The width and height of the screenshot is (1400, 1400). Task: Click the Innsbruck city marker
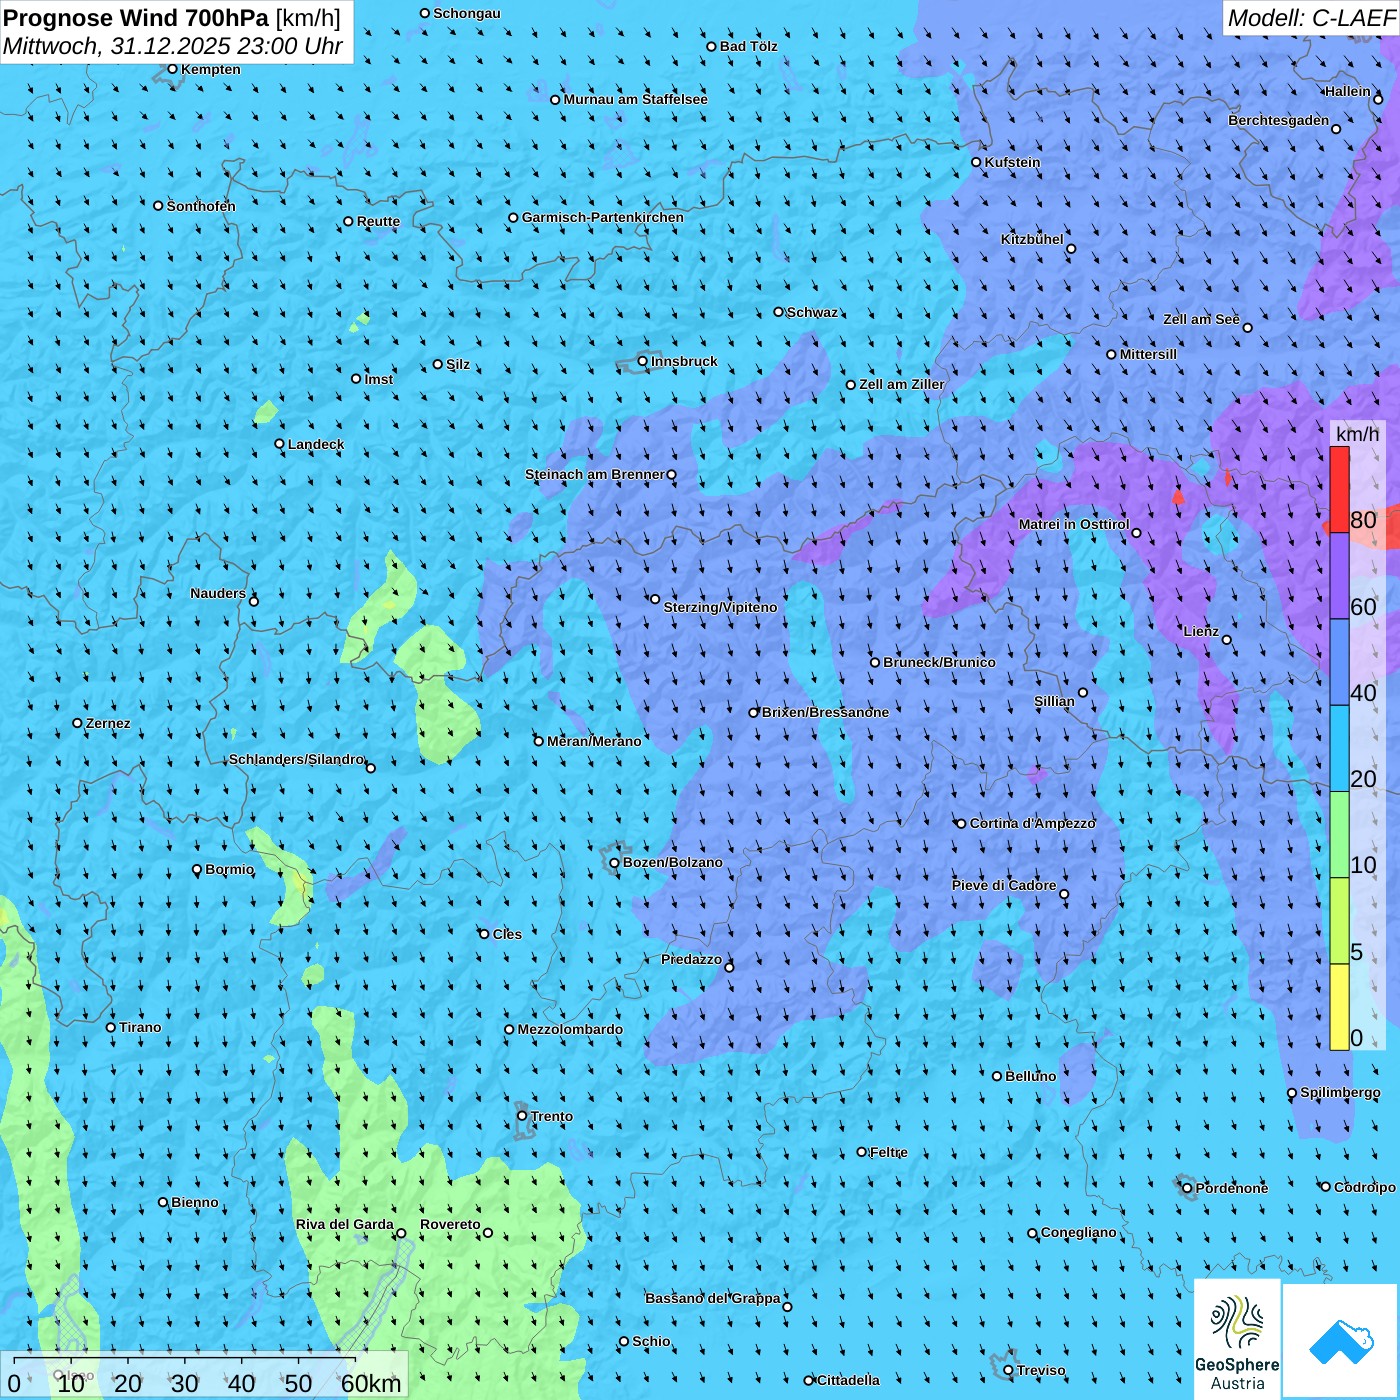[x=643, y=361]
